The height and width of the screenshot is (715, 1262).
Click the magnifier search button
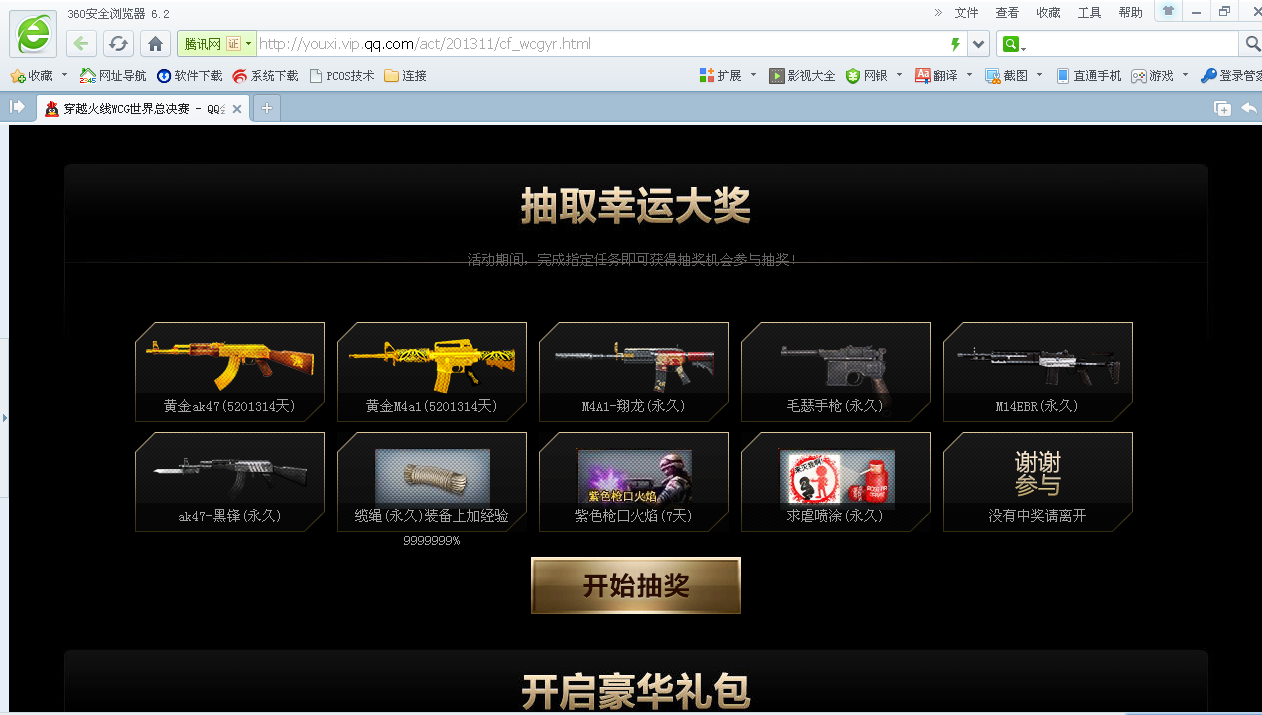pos(1251,44)
